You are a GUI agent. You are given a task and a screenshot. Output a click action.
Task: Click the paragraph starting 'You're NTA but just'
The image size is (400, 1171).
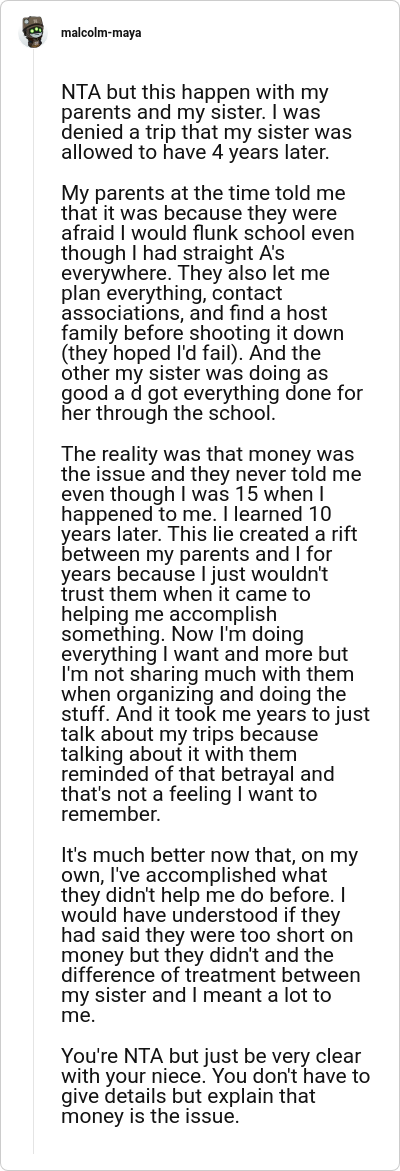tap(215, 1085)
